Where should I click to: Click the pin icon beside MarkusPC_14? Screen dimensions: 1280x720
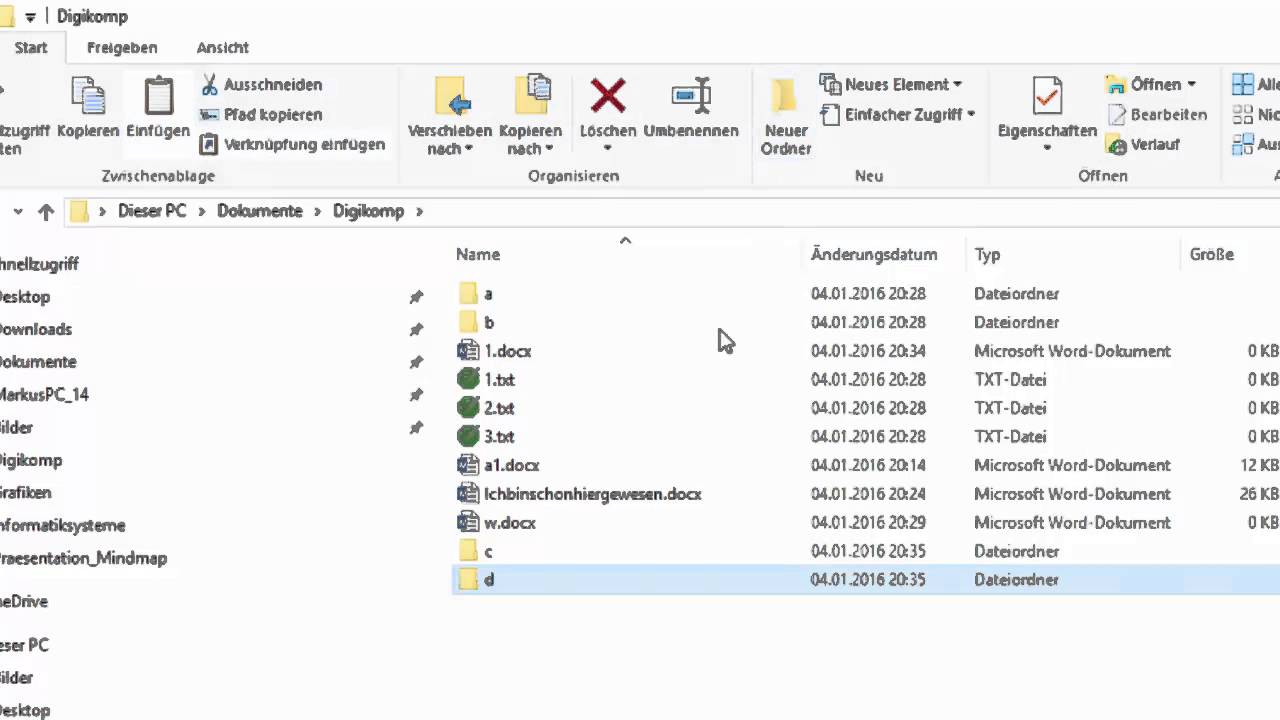click(416, 395)
